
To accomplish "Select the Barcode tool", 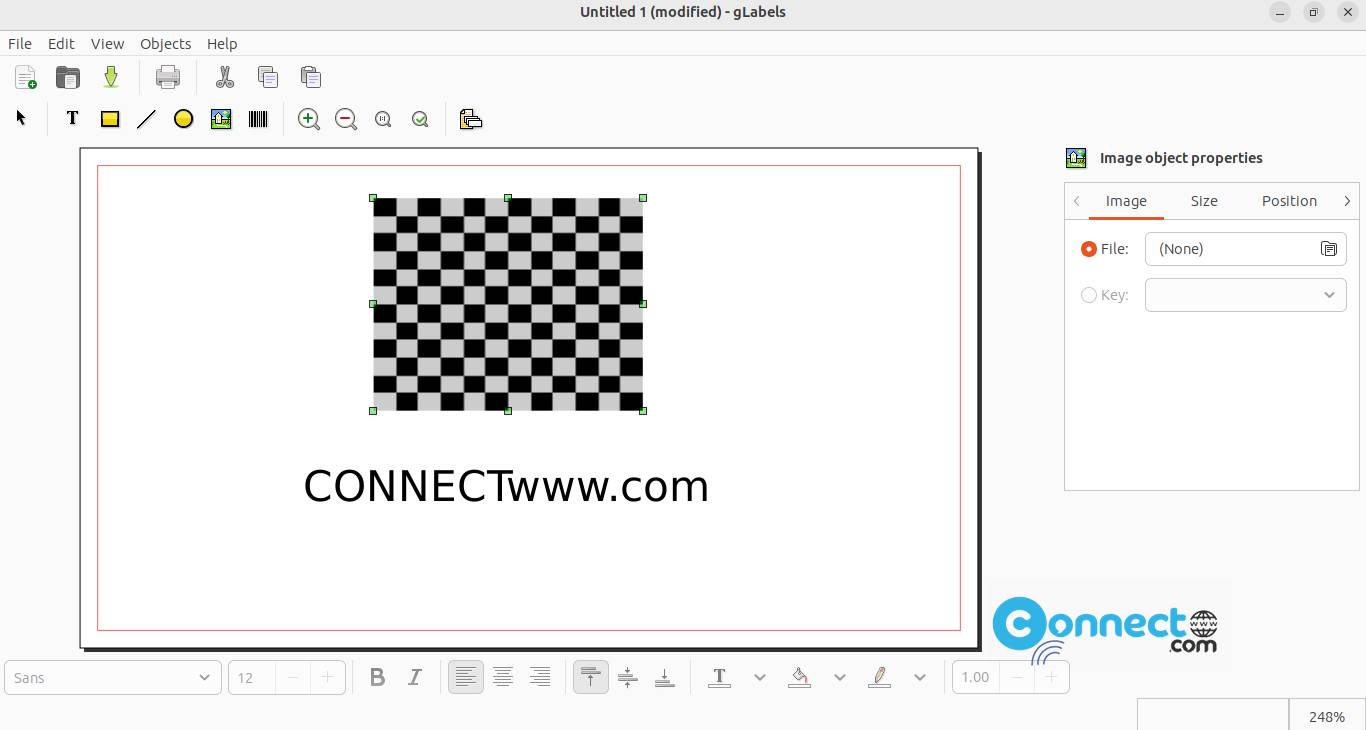I will tap(258, 119).
